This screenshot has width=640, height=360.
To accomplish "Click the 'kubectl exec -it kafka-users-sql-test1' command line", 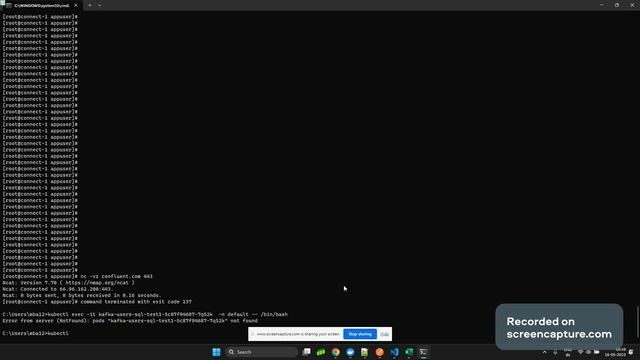I will 145,314.
